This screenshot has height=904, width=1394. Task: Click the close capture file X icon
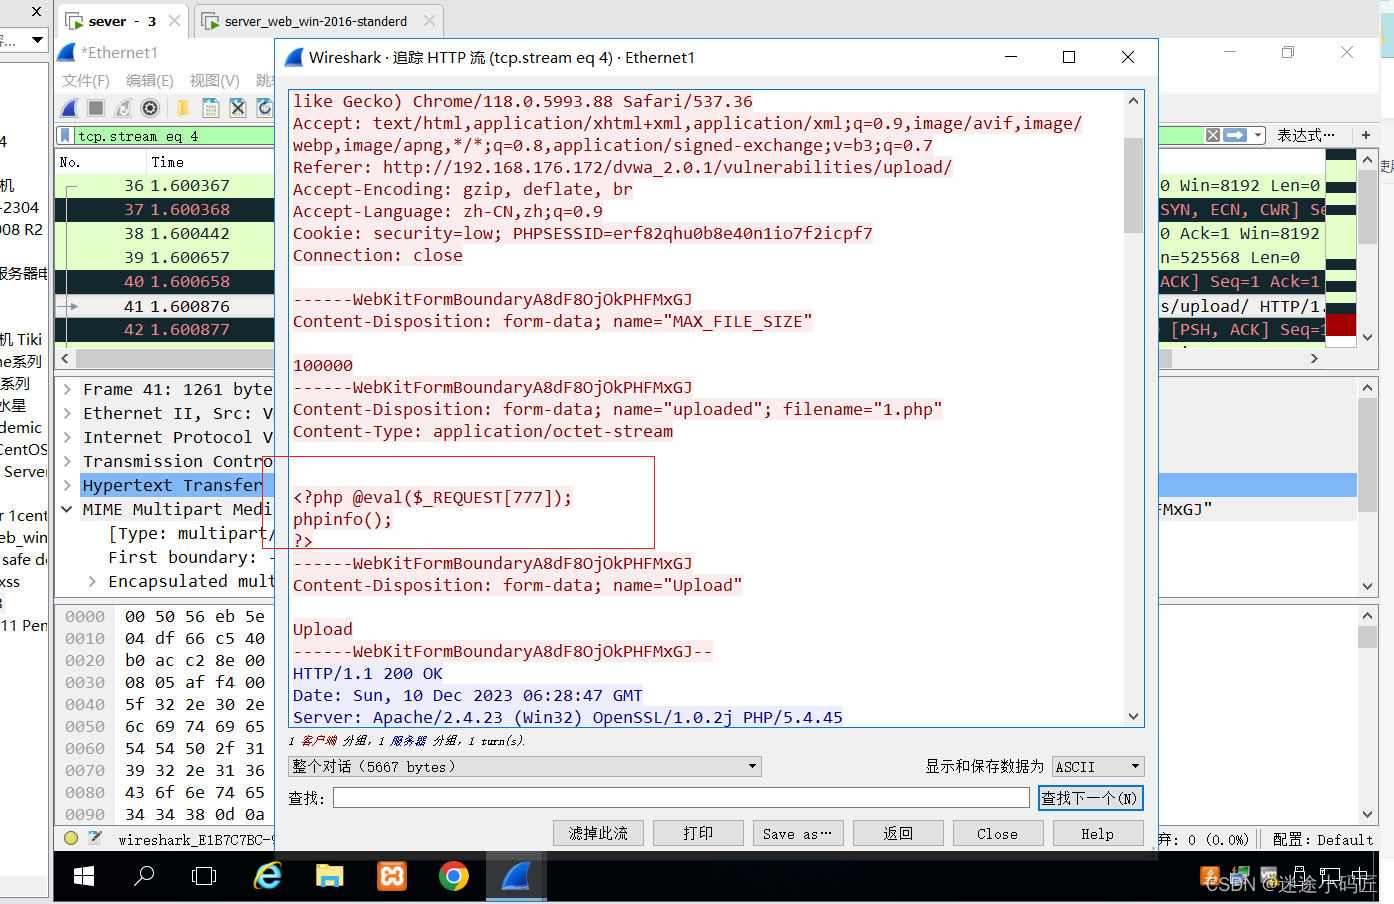pyautogui.click(x=238, y=108)
